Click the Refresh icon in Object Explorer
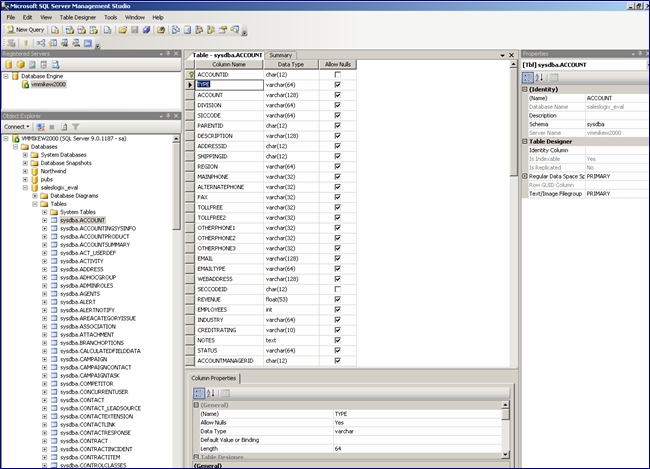This screenshot has width=650, height=469. (x=64, y=127)
